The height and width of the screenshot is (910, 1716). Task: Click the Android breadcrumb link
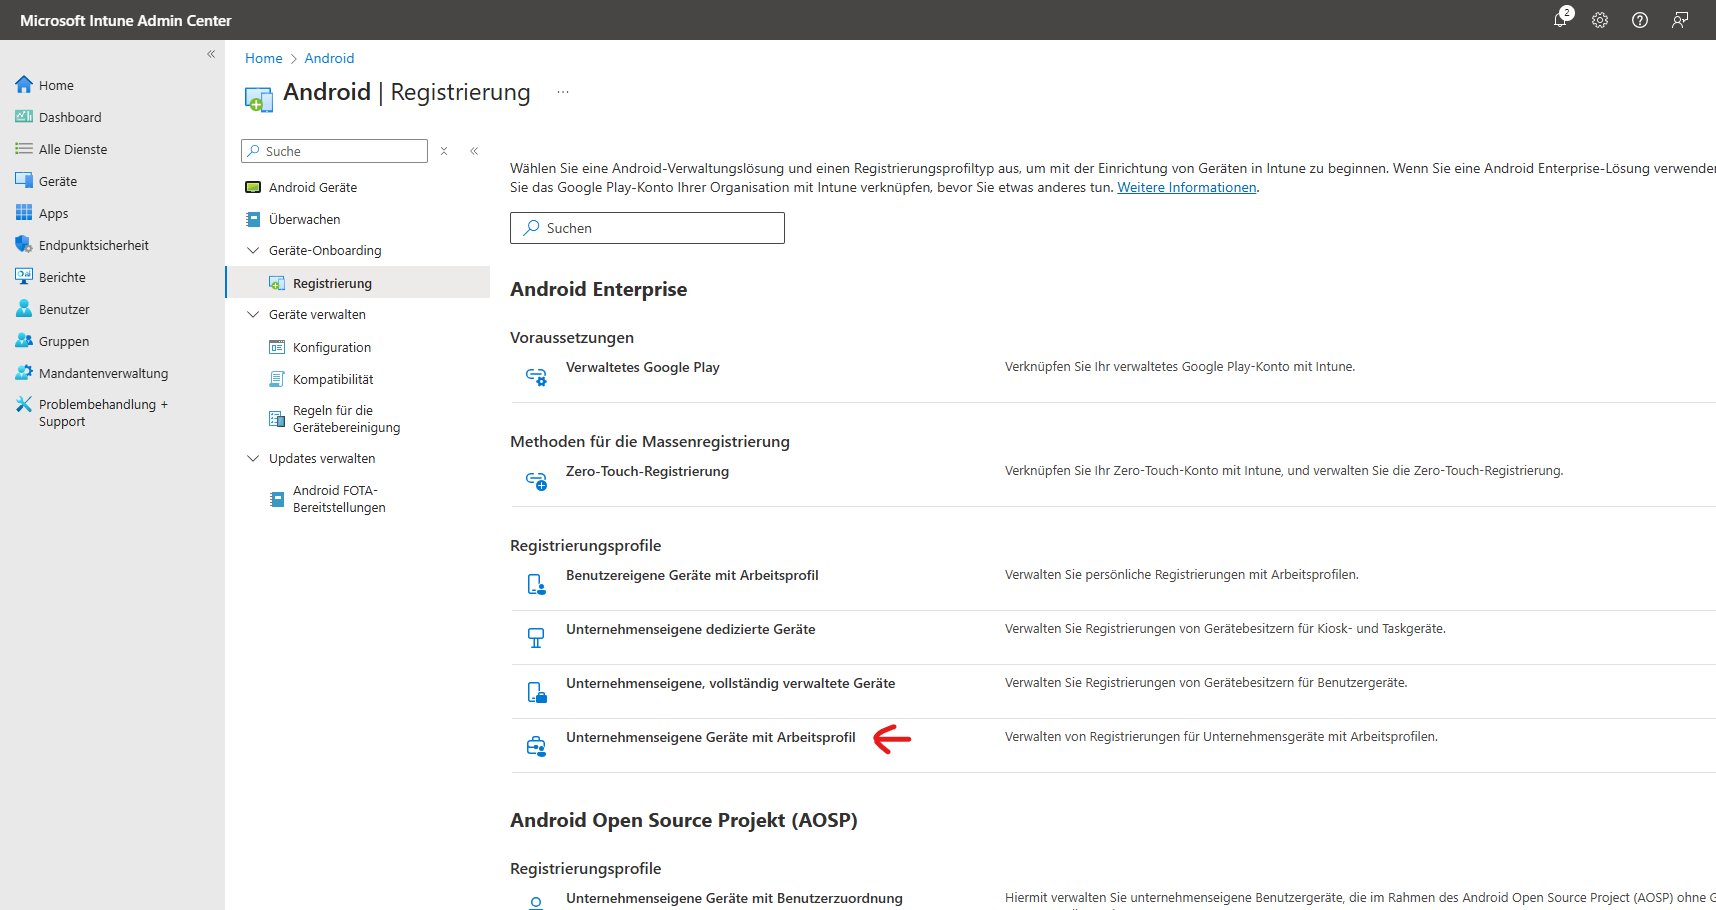329,58
